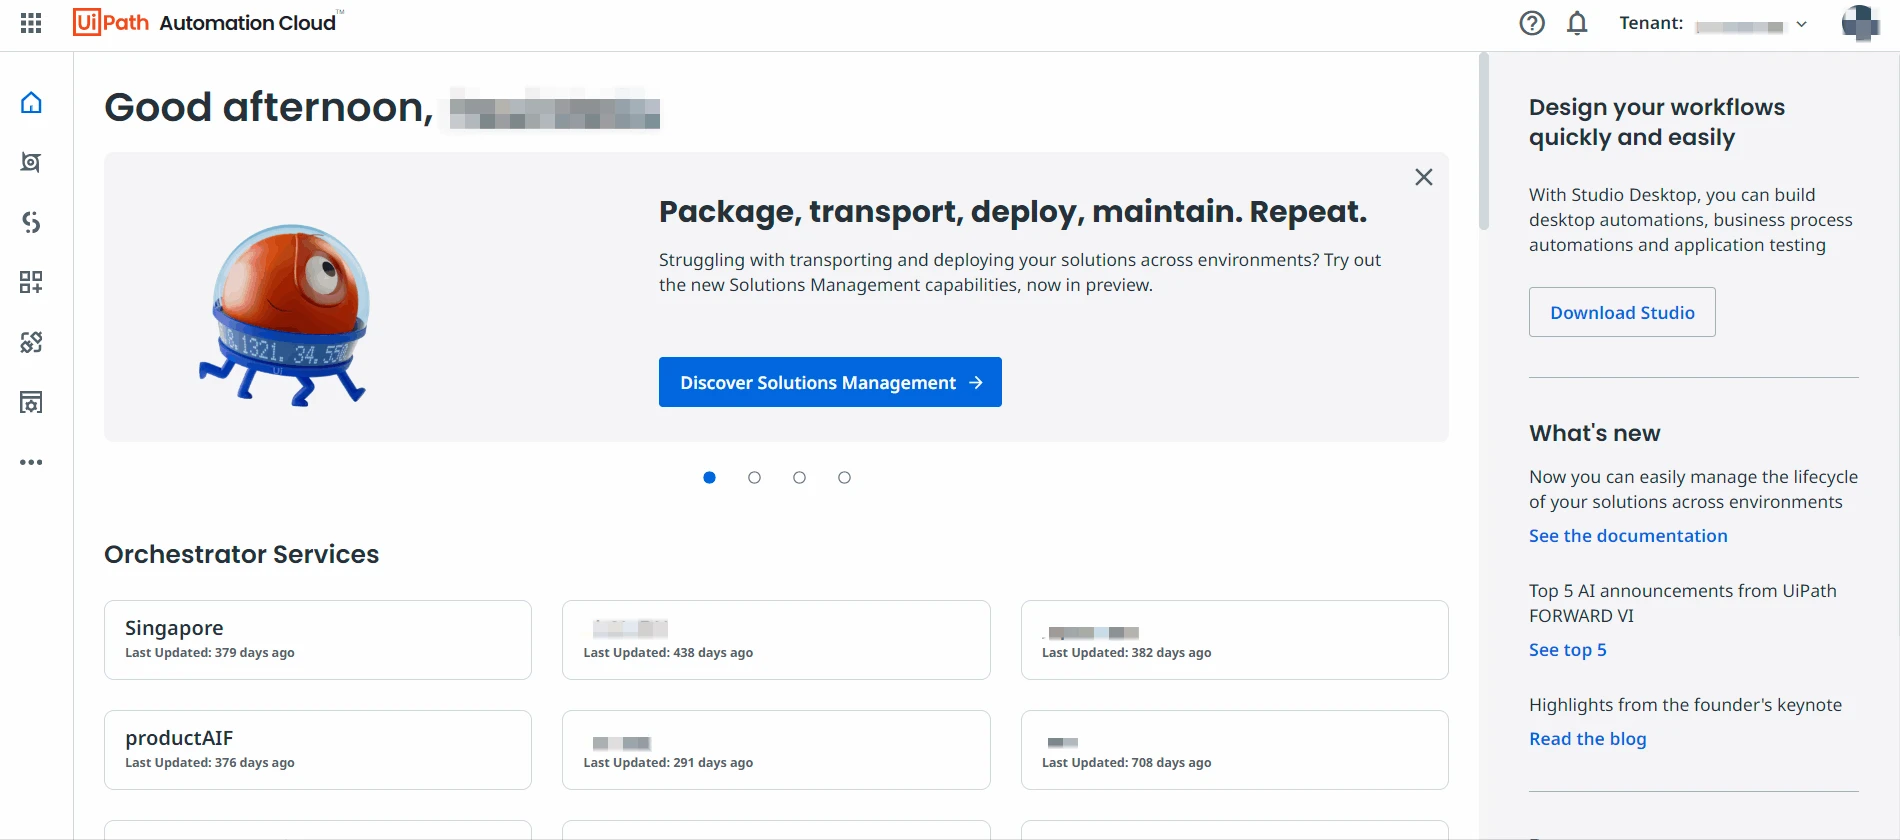Click Top 5 AI announcements text
Viewport: 1900px width, 840px height.
tap(1683, 603)
